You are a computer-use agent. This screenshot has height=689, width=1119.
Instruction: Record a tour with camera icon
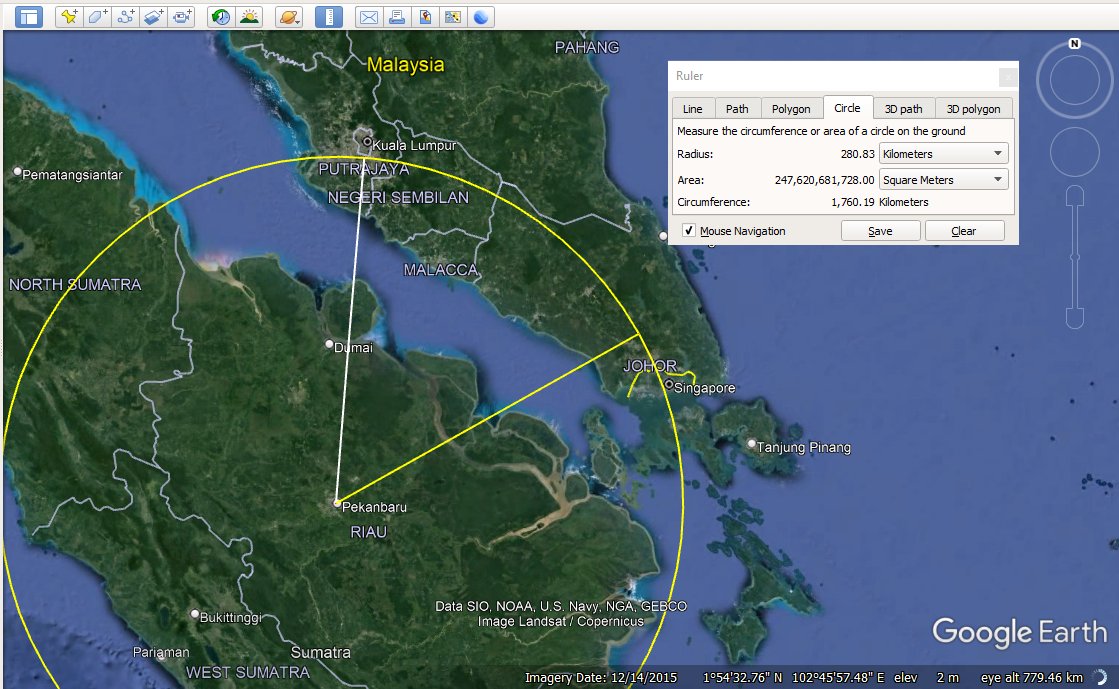(x=181, y=16)
